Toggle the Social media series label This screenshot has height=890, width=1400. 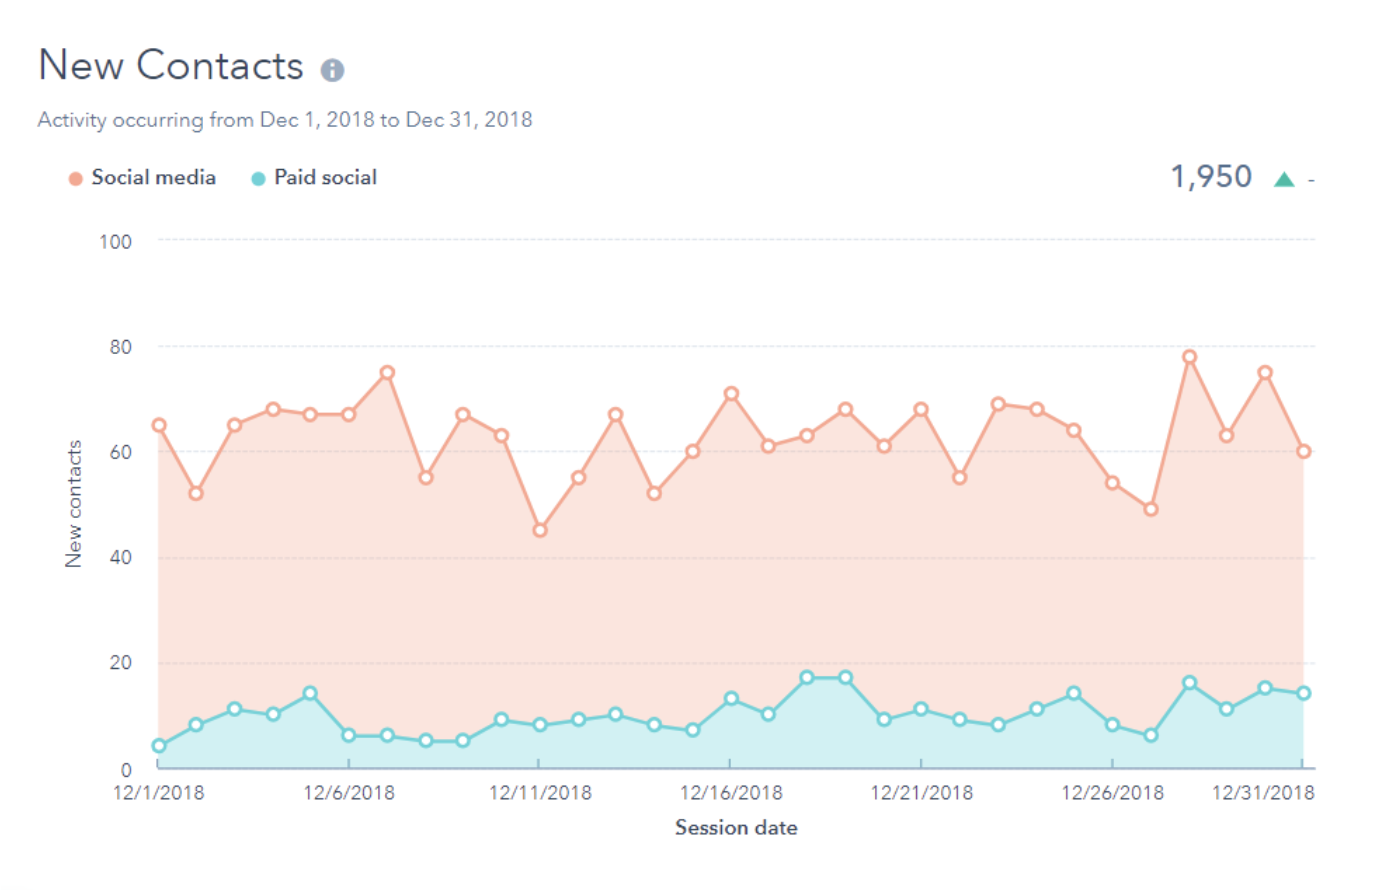coord(153,178)
